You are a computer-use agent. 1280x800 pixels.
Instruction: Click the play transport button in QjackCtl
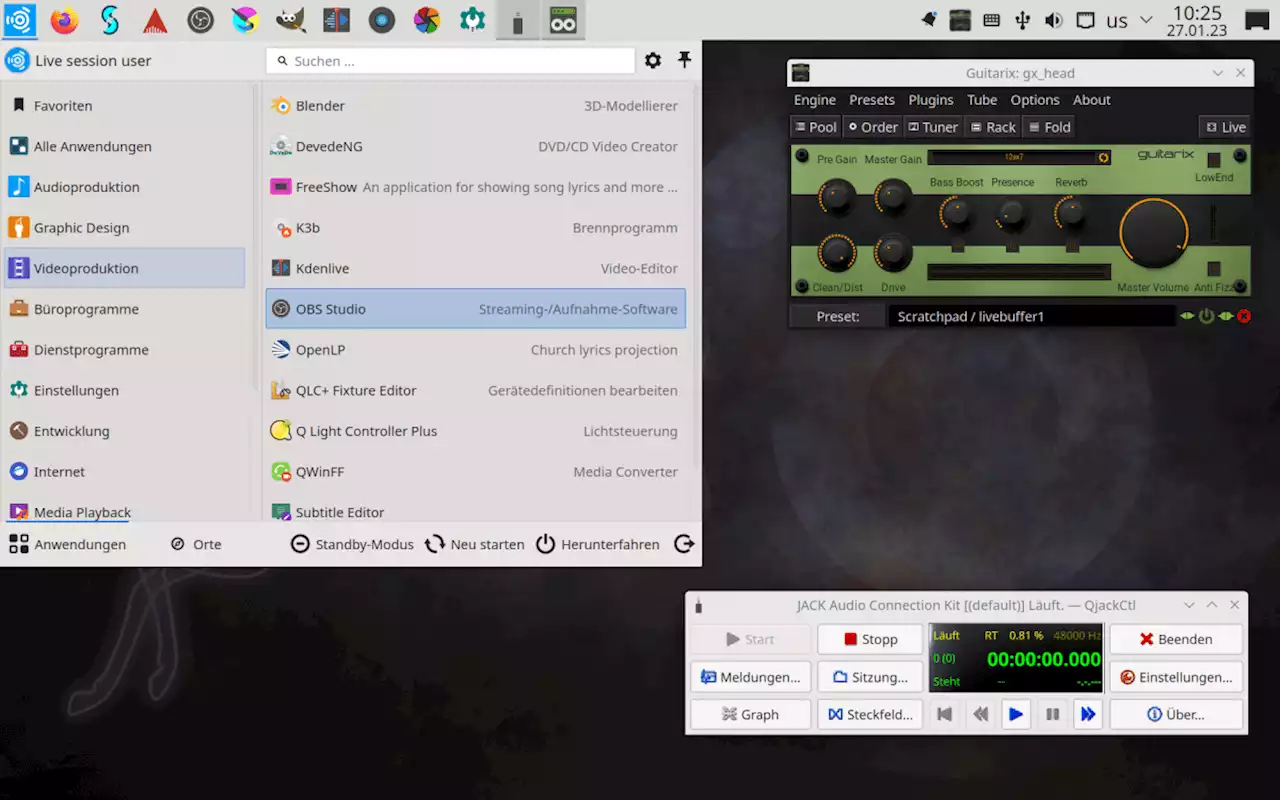point(1016,714)
